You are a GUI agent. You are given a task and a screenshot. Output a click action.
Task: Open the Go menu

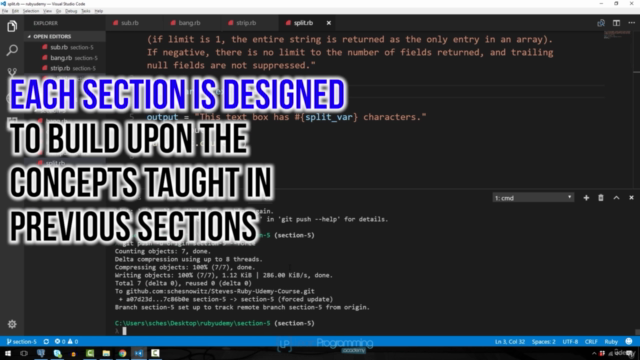point(58,11)
